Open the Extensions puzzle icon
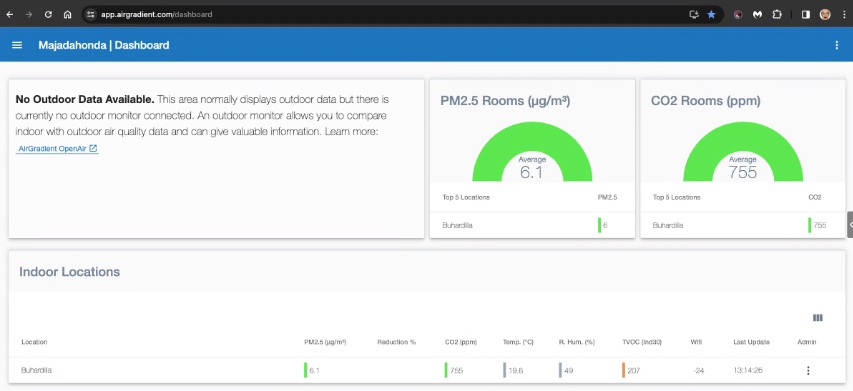Screen dimensions: 853x391 pos(777,15)
